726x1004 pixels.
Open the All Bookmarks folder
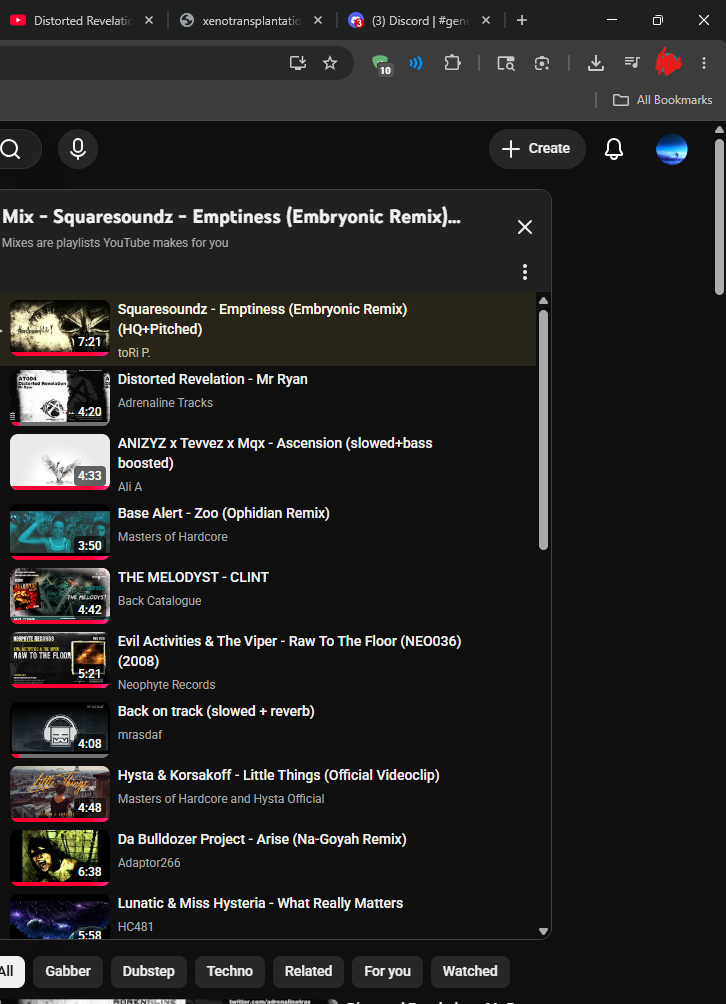click(663, 100)
